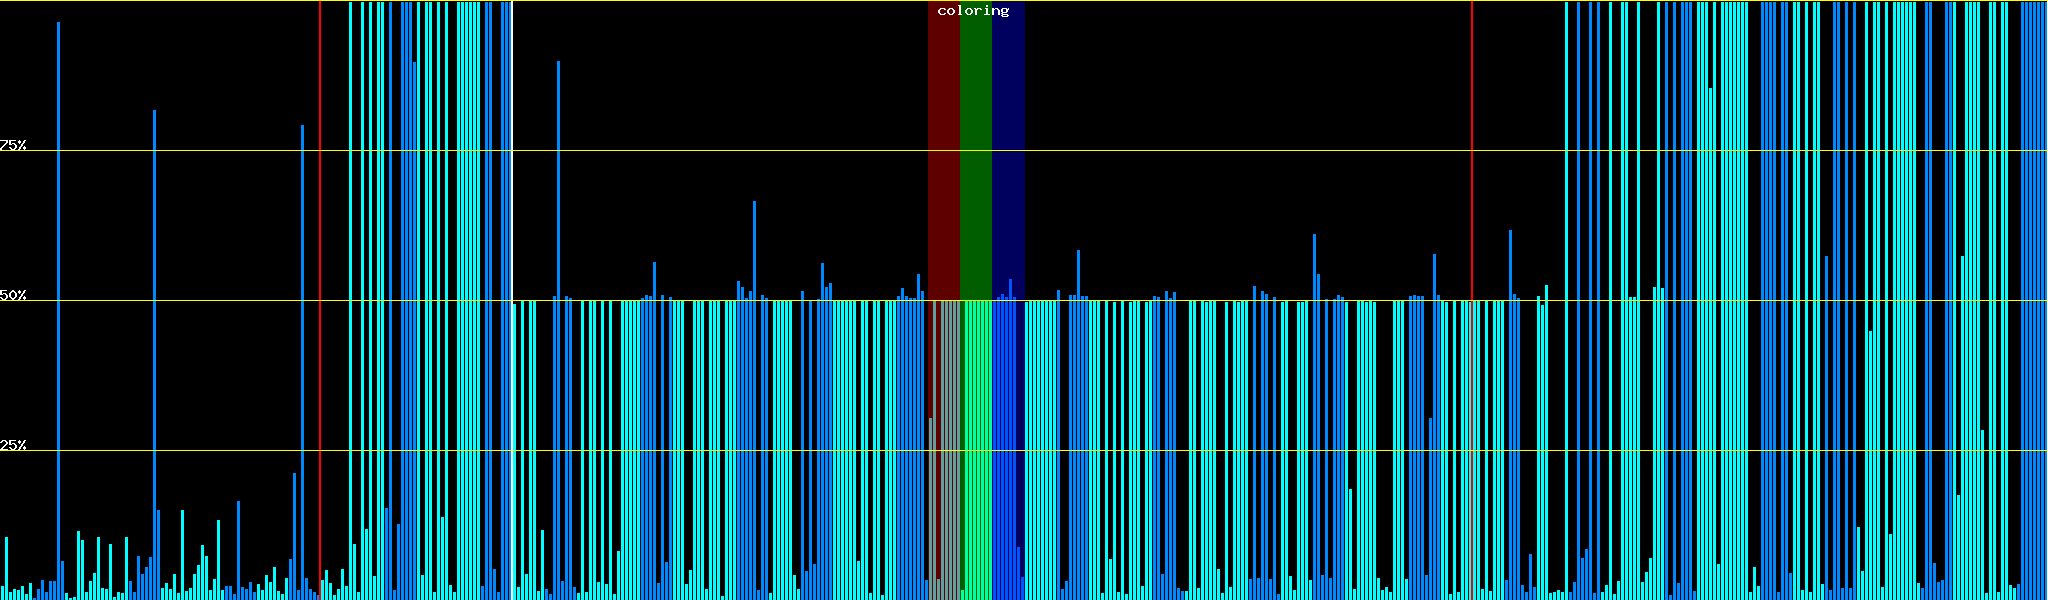
Task: Select the dark green coloring band
Action: coord(975,150)
